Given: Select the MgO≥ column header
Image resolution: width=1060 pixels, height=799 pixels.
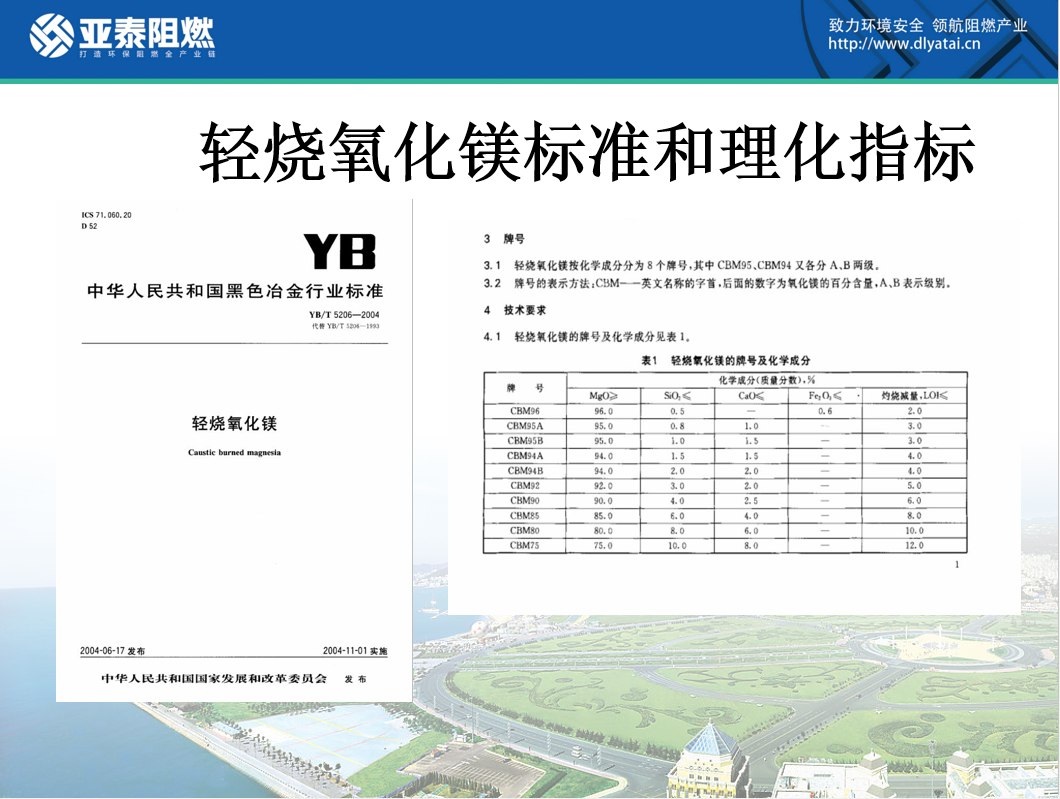Looking at the screenshot, I should tap(603, 395).
